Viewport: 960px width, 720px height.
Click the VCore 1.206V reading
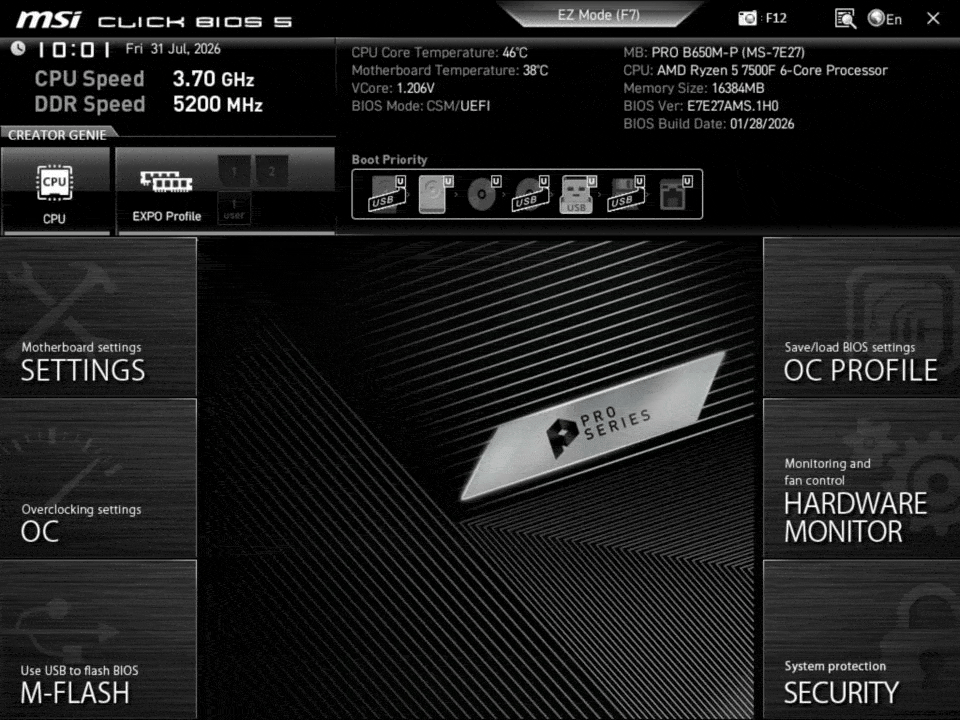click(x=393, y=88)
